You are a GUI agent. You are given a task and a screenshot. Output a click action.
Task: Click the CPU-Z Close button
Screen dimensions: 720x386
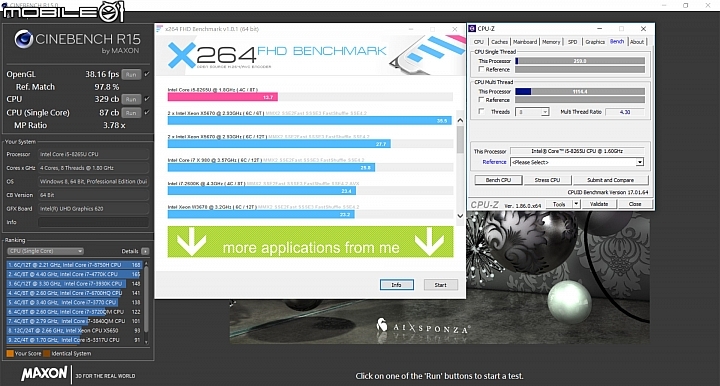[x=635, y=204]
